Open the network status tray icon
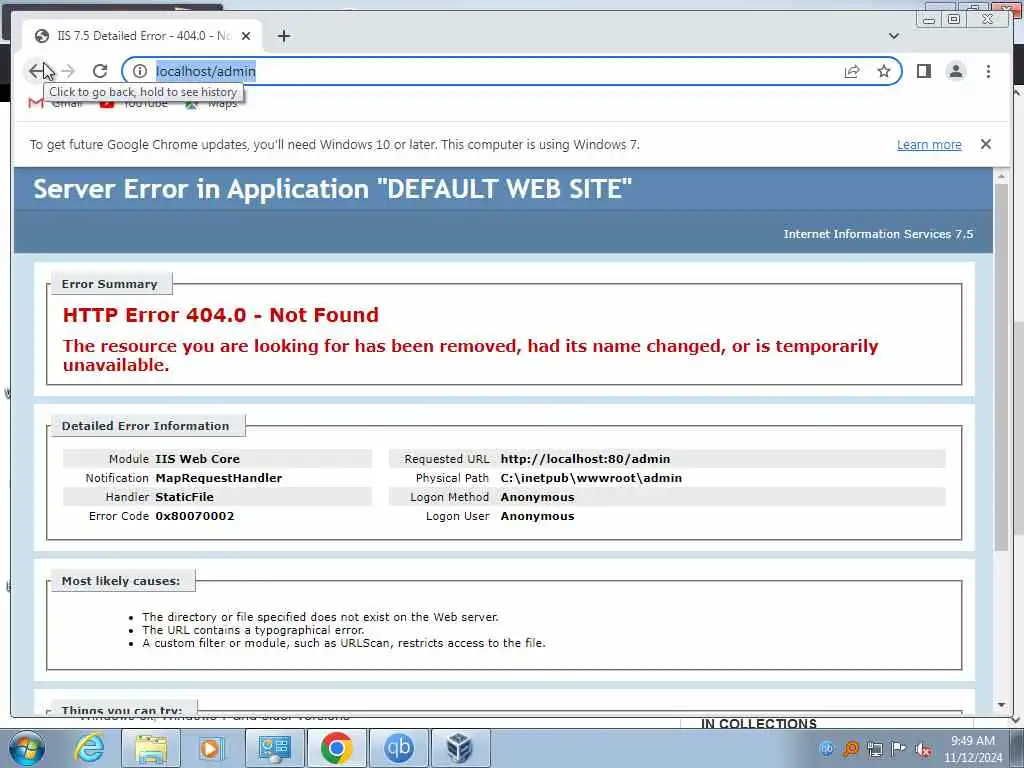 point(875,749)
